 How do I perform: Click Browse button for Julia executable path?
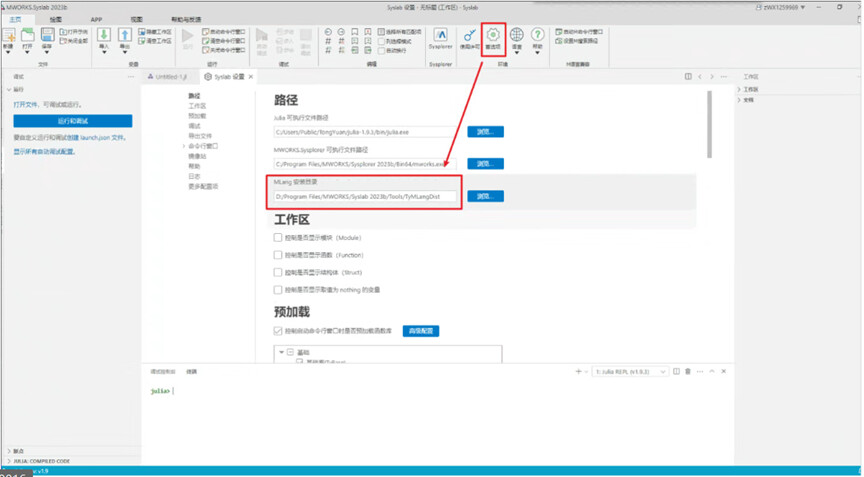pyautogui.click(x=485, y=132)
